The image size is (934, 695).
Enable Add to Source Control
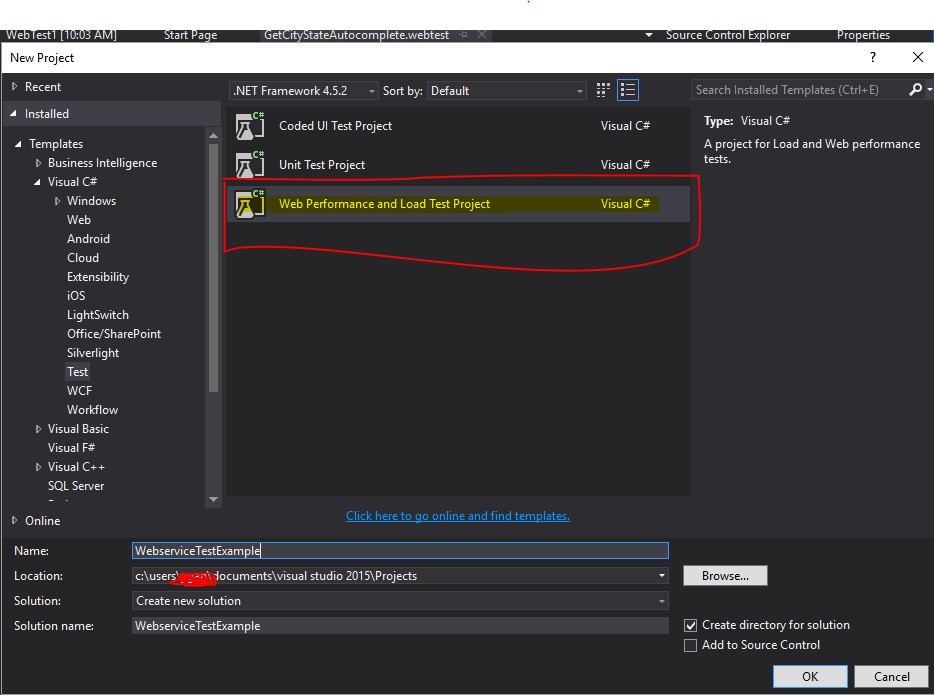[x=690, y=645]
